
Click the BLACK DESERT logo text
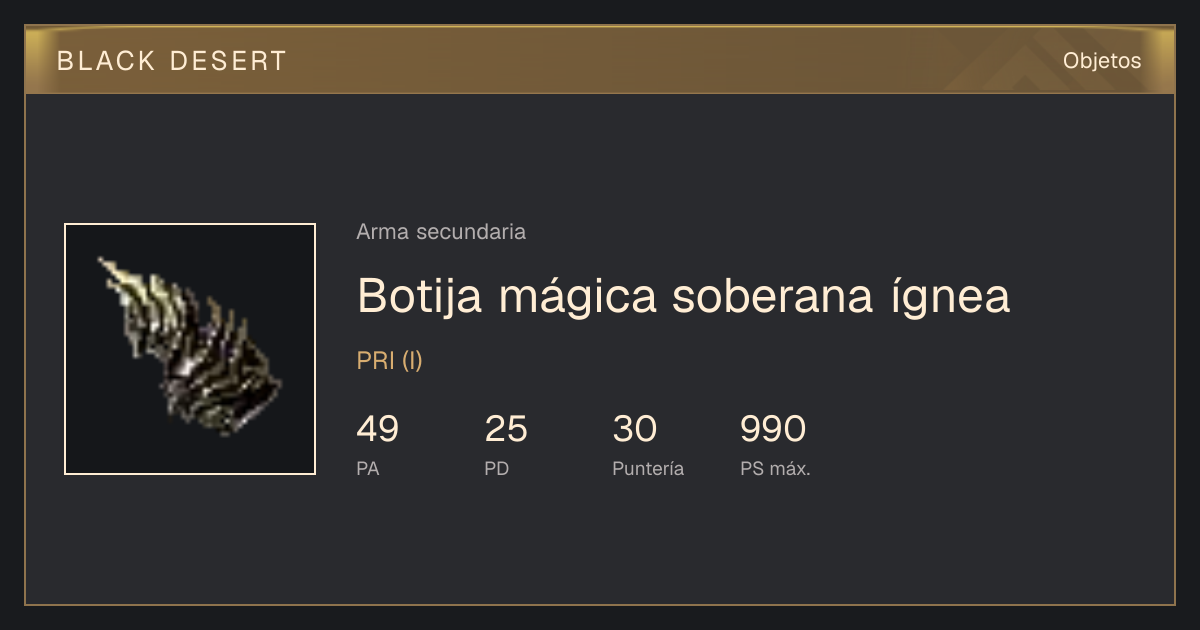point(172,61)
